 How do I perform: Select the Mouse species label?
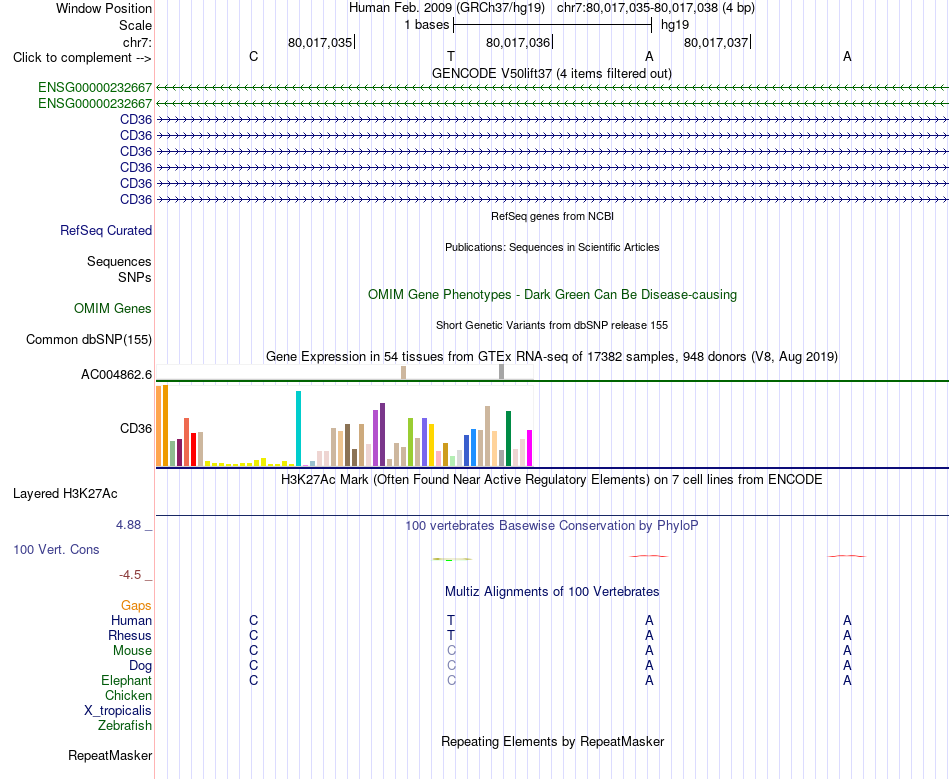[132, 651]
